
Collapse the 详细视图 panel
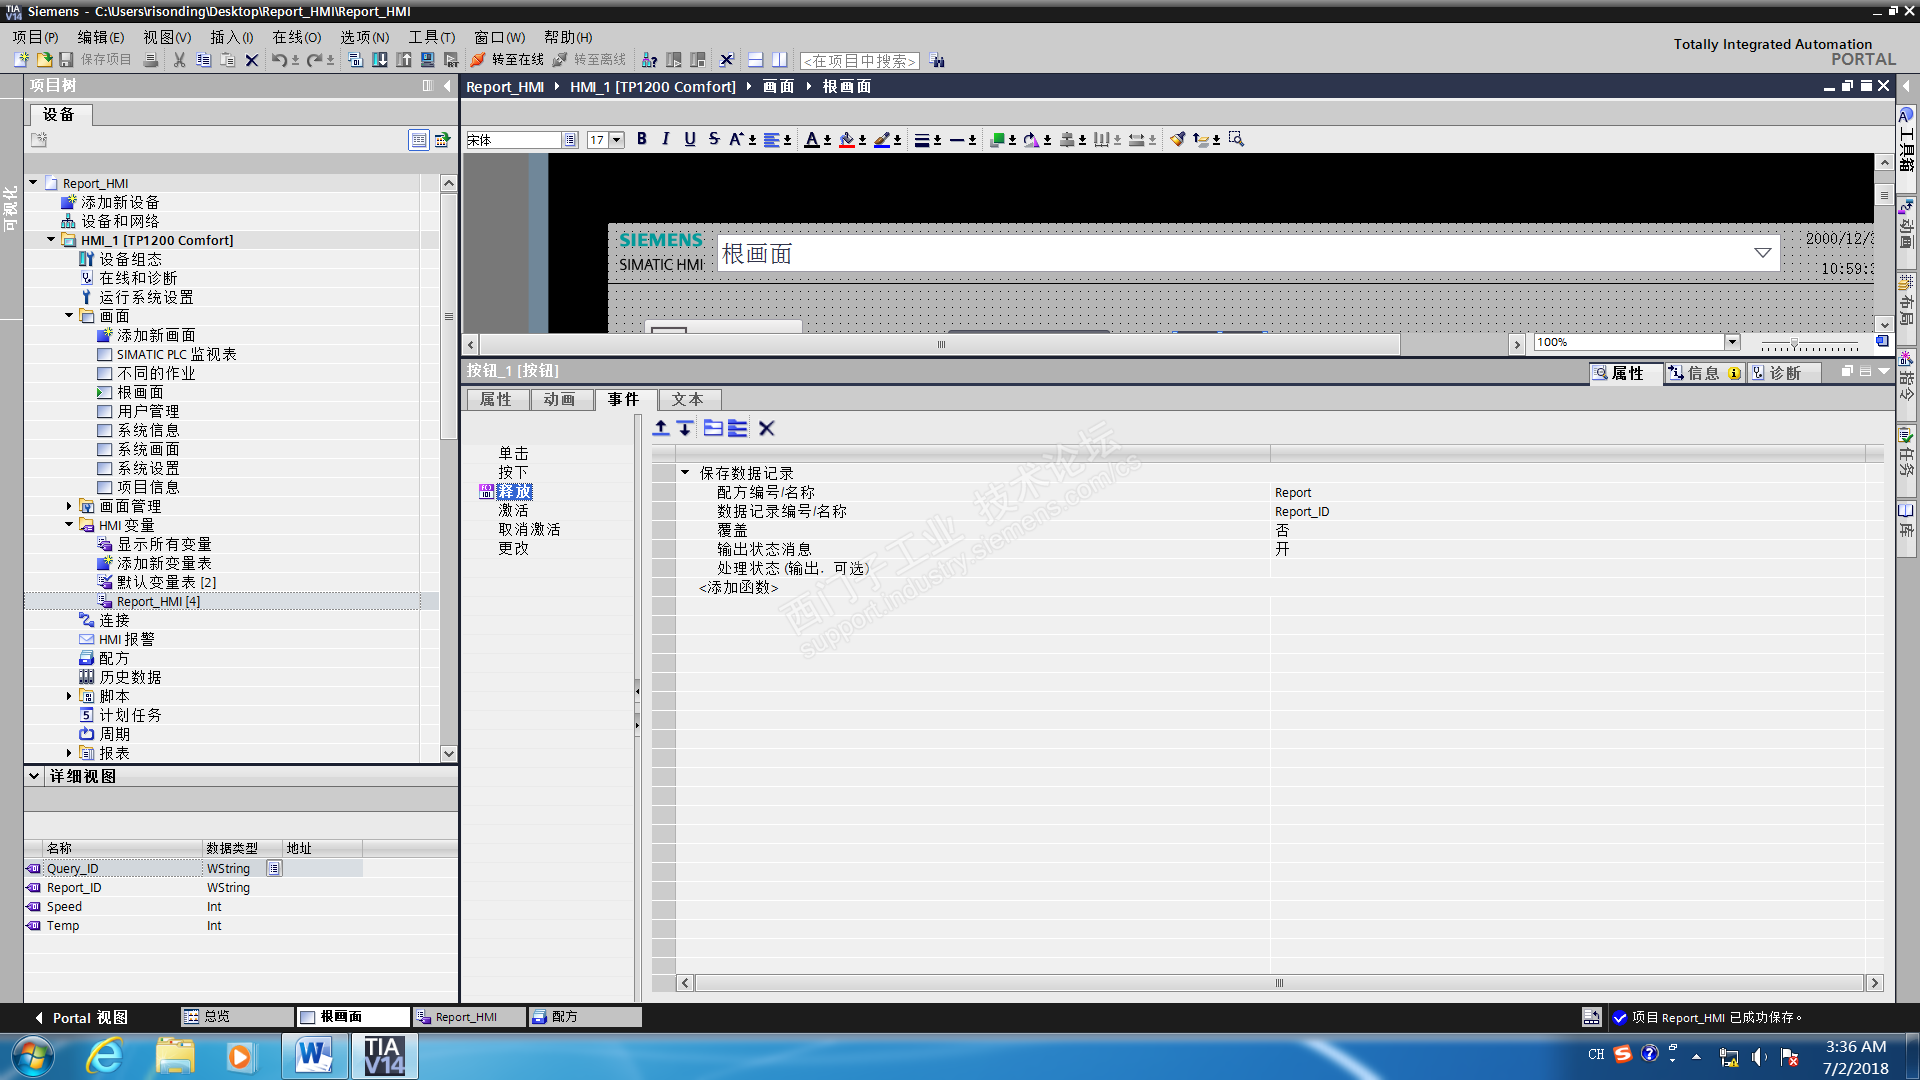(x=34, y=776)
